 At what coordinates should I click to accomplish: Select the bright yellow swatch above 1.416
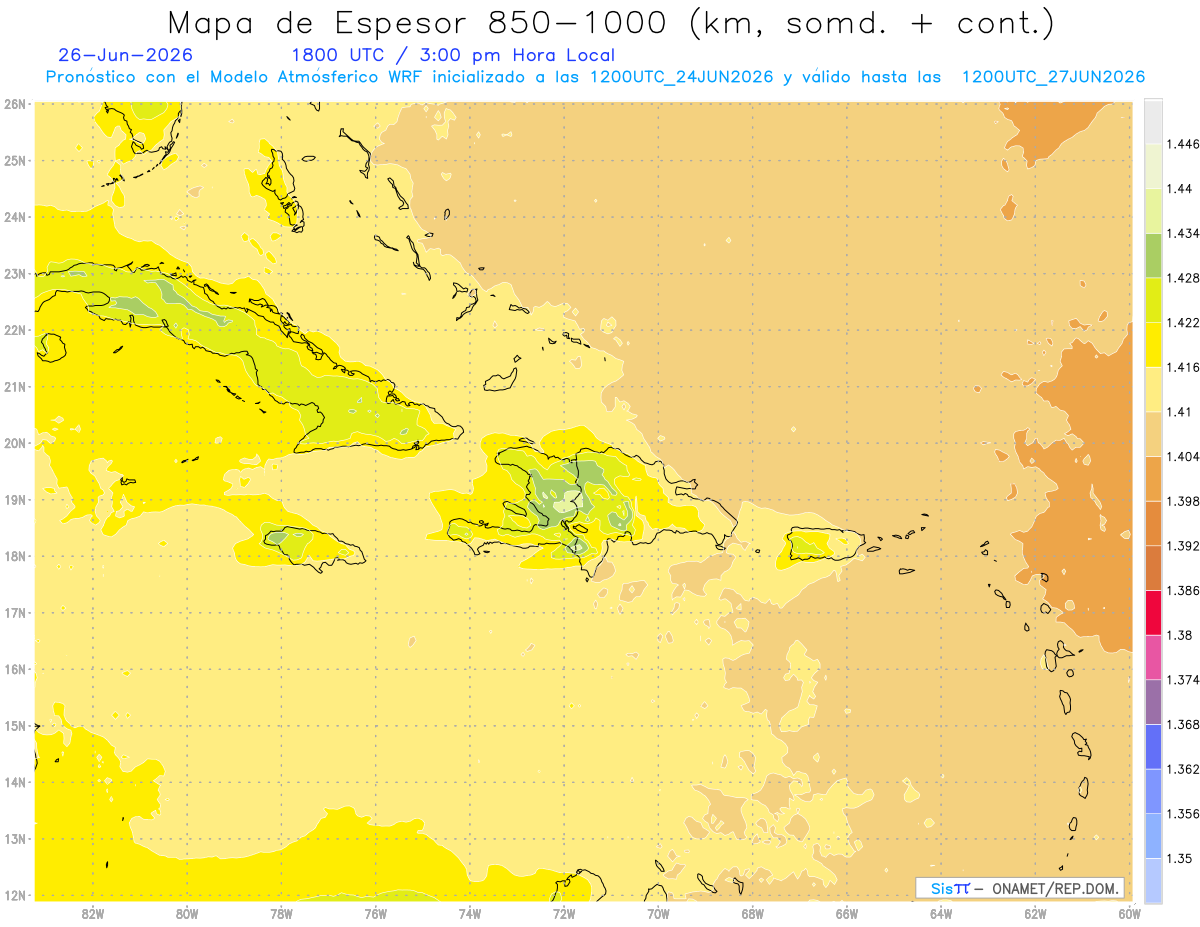pyautogui.click(x=1153, y=345)
